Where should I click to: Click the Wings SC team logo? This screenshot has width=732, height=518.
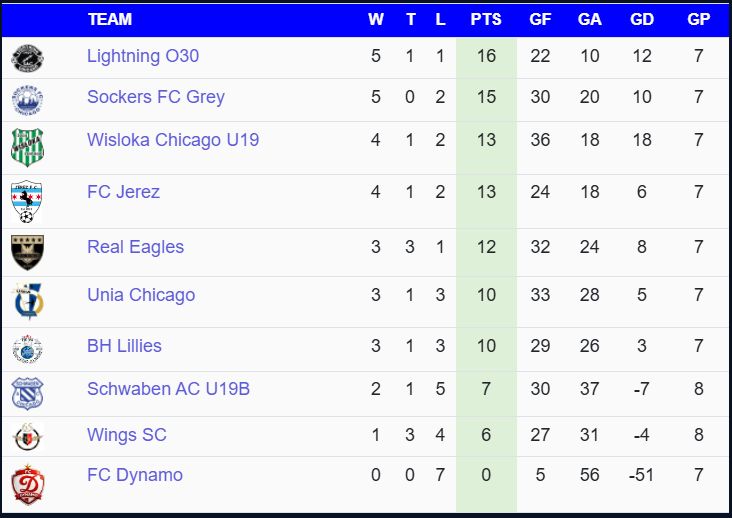(27, 437)
